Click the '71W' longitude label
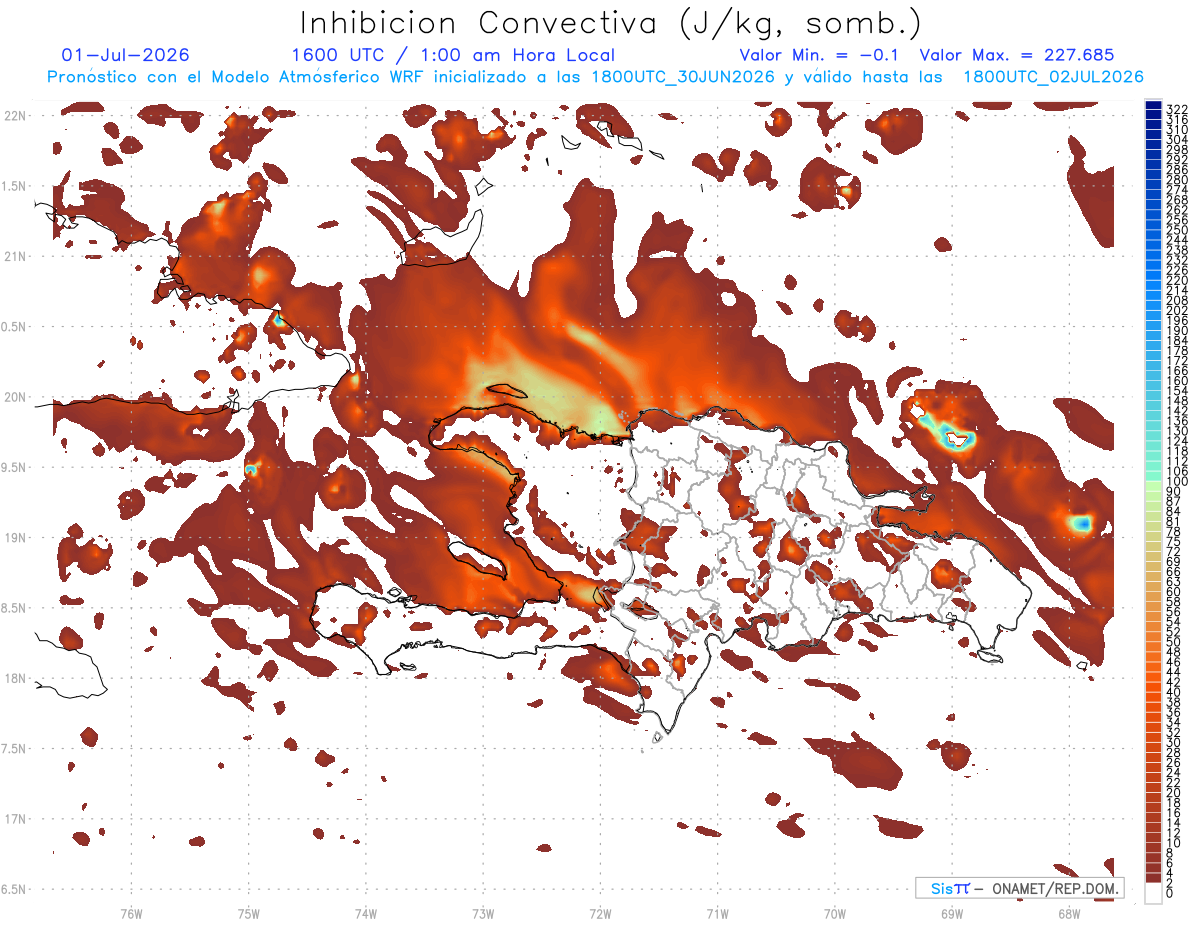Viewport: 1200px width, 927px height. [717, 913]
